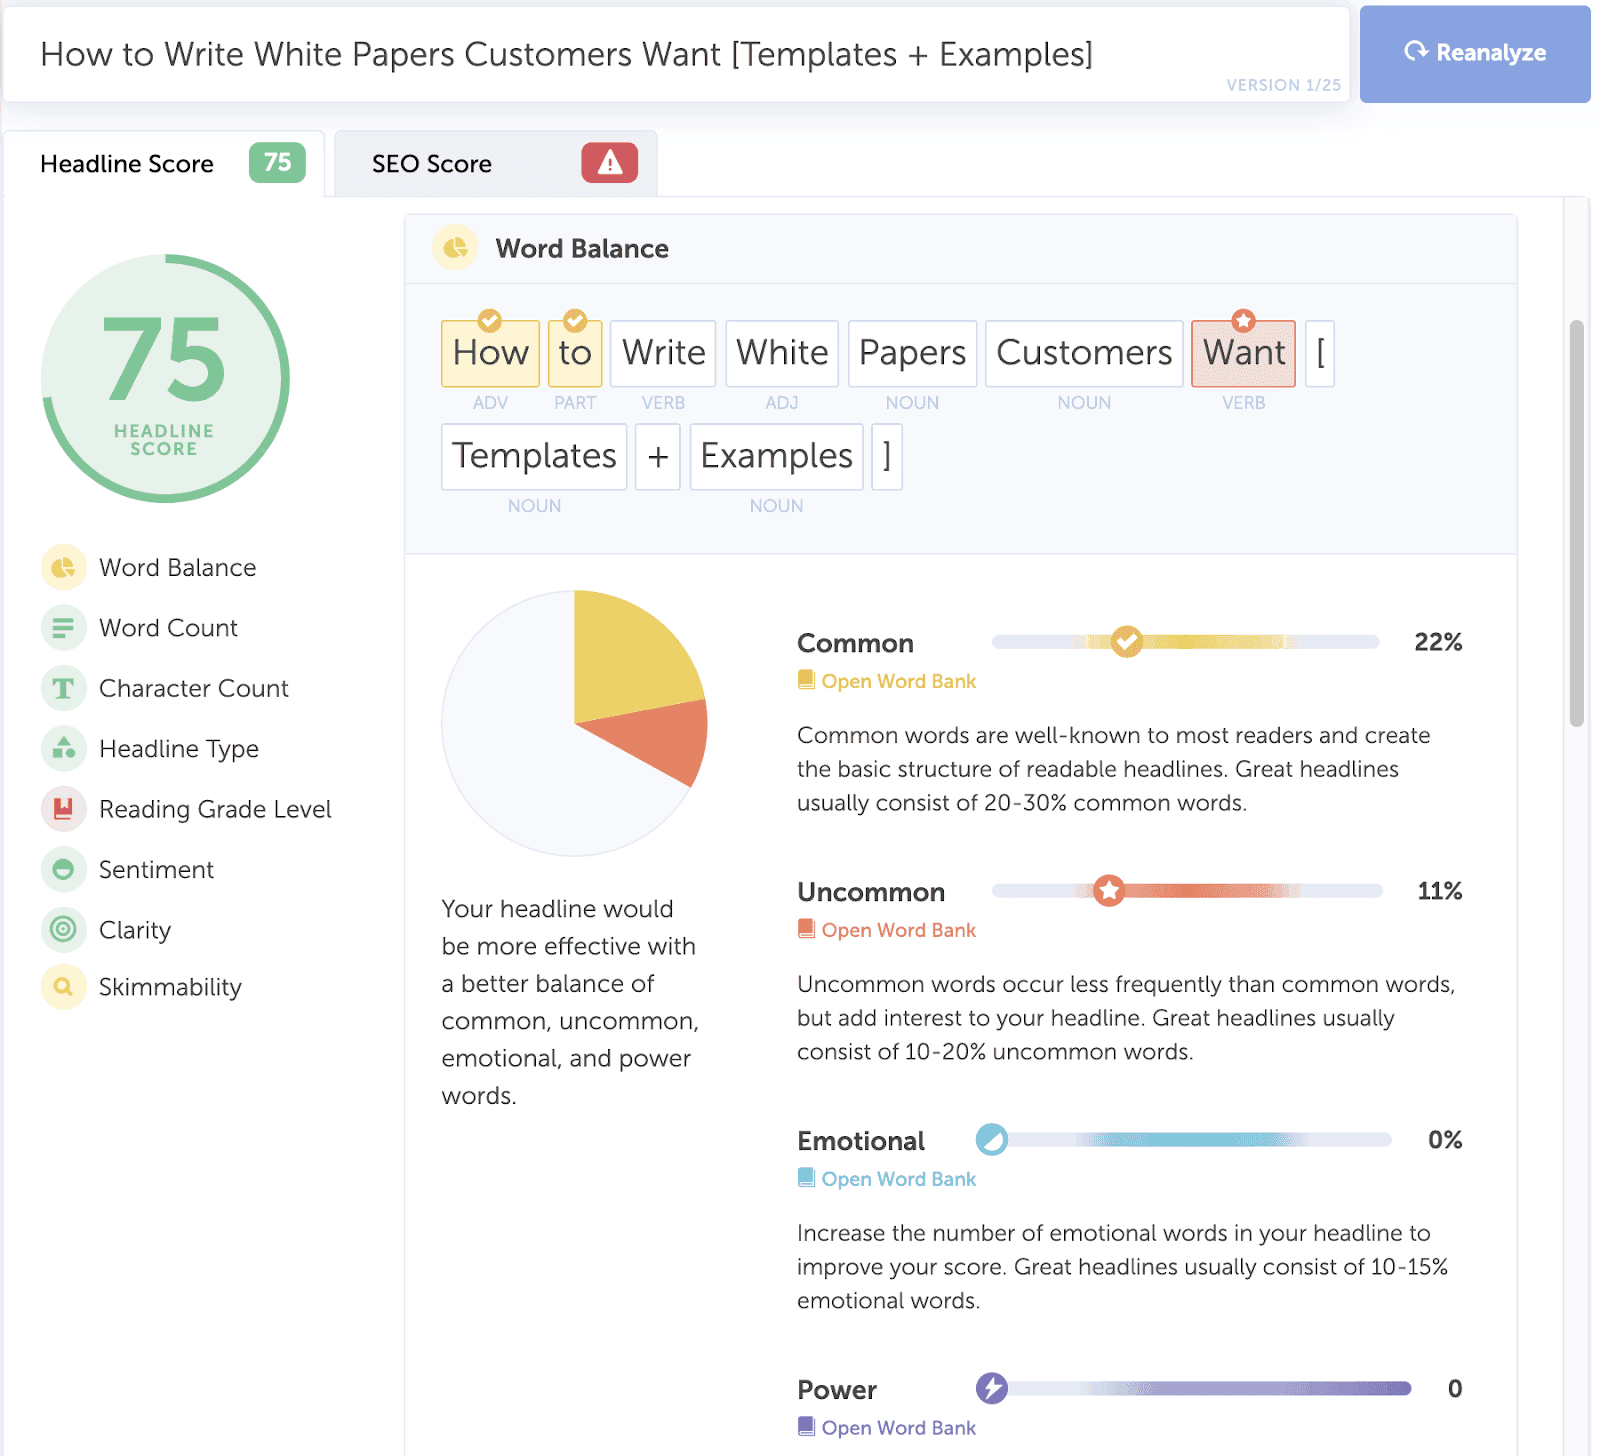View the Character Count analysis

(194, 688)
